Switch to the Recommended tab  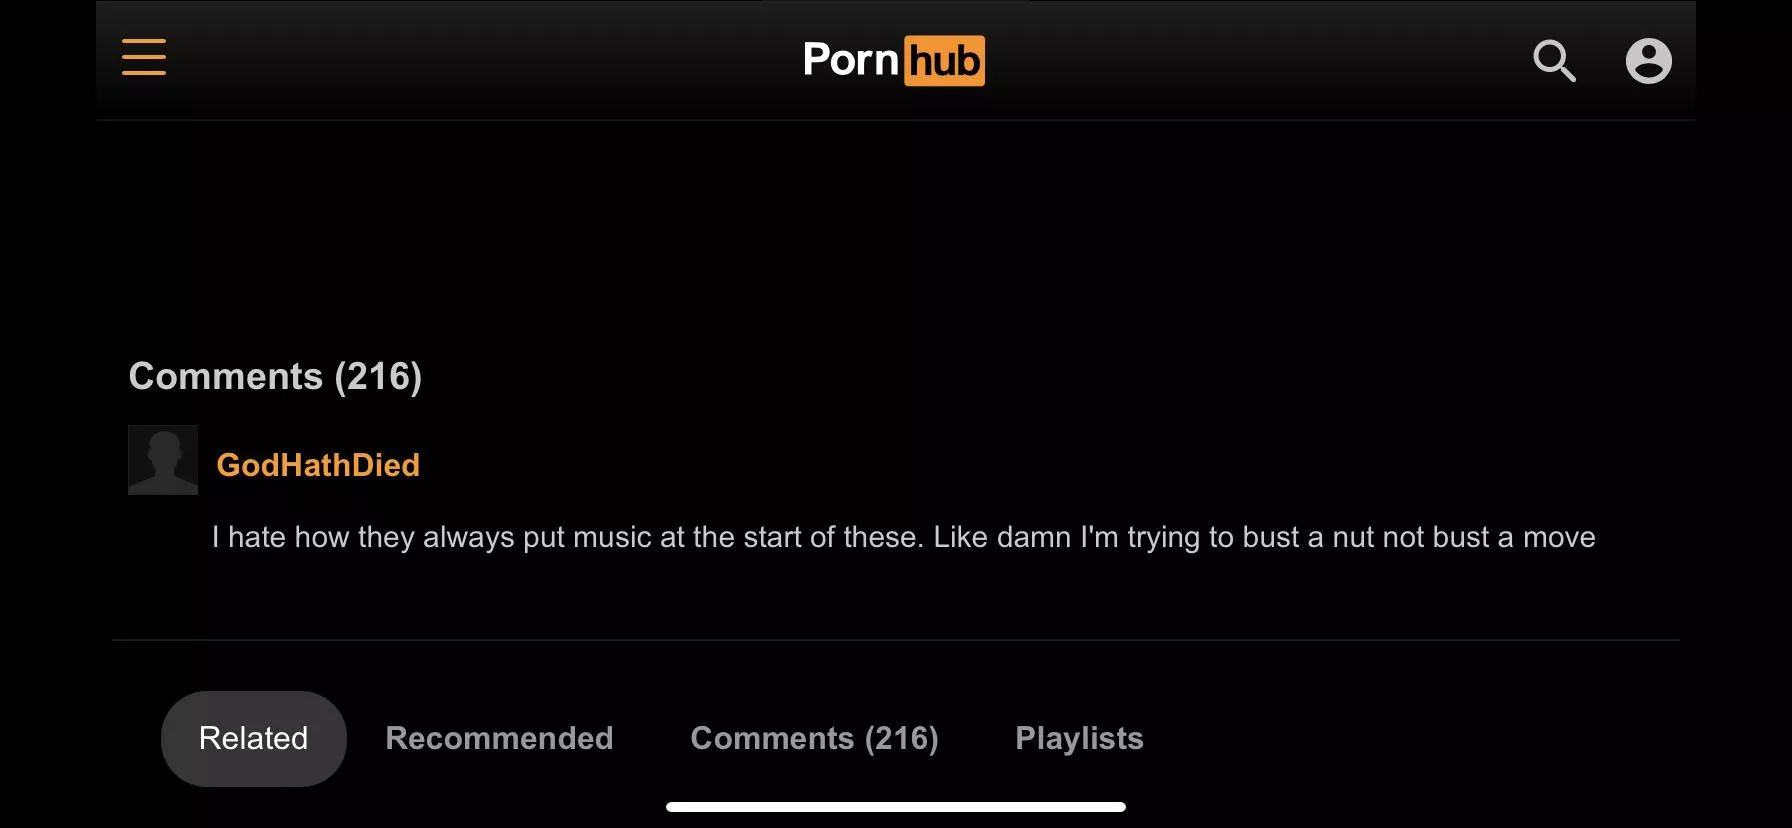pyautogui.click(x=499, y=738)
